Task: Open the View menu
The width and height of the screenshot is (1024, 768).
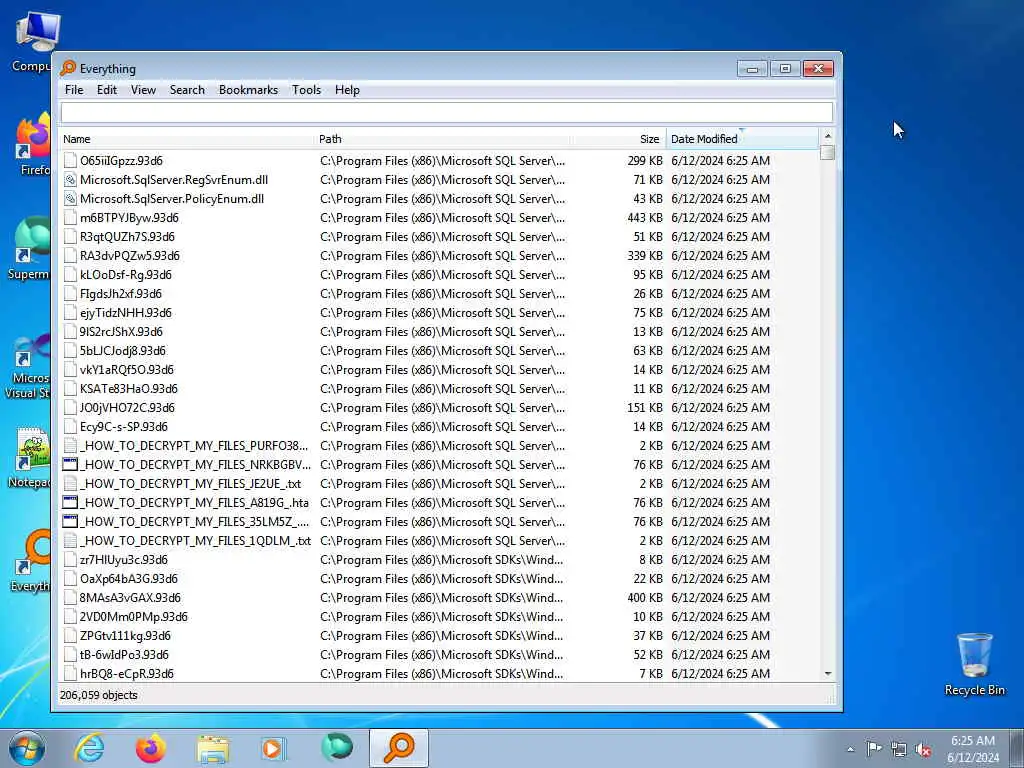Action: (x=143, y=90)
